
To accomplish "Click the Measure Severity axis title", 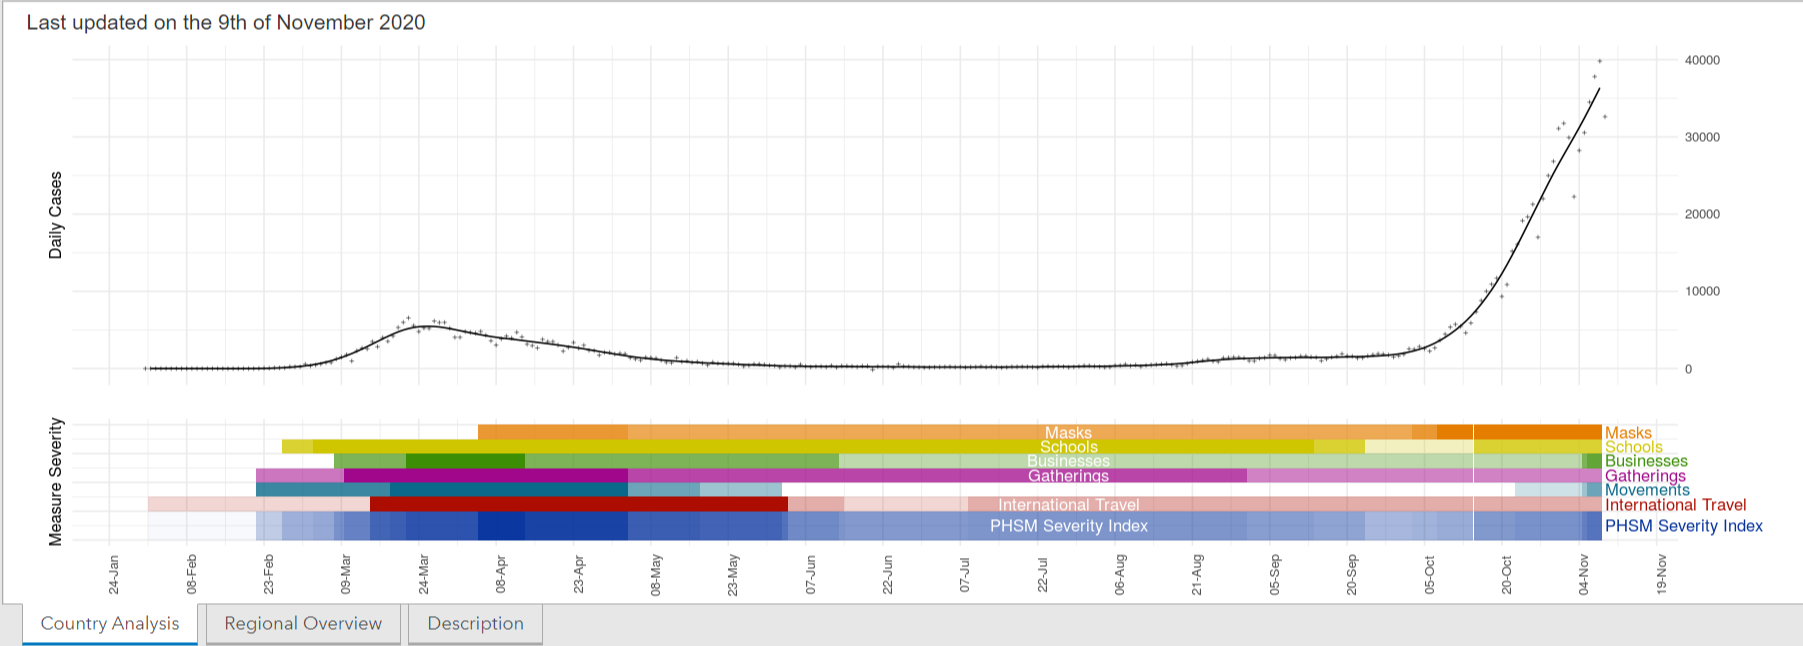I will tap(56, 482).
